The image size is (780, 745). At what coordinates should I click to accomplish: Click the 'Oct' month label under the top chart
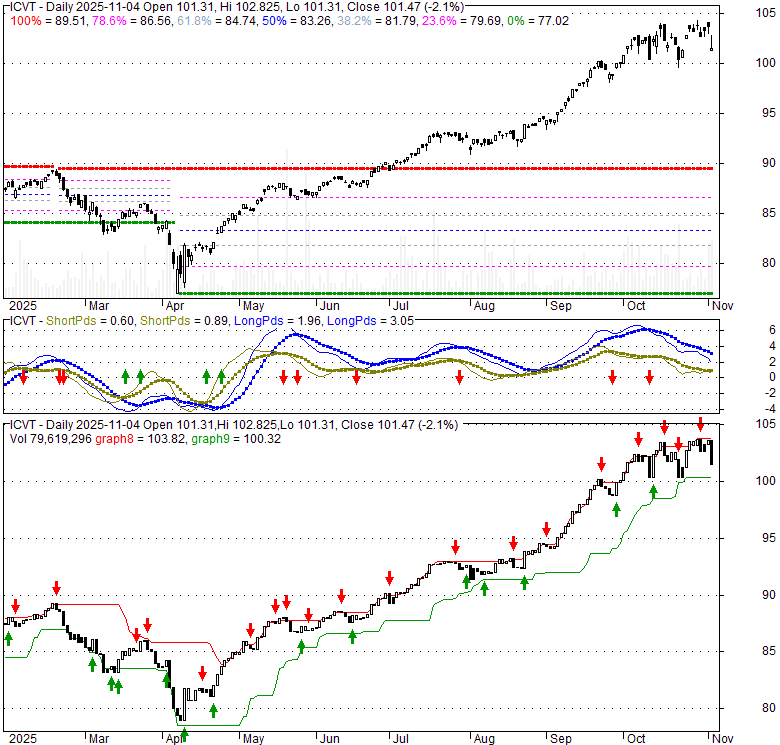pyautogui.click(x=636, y=306)
